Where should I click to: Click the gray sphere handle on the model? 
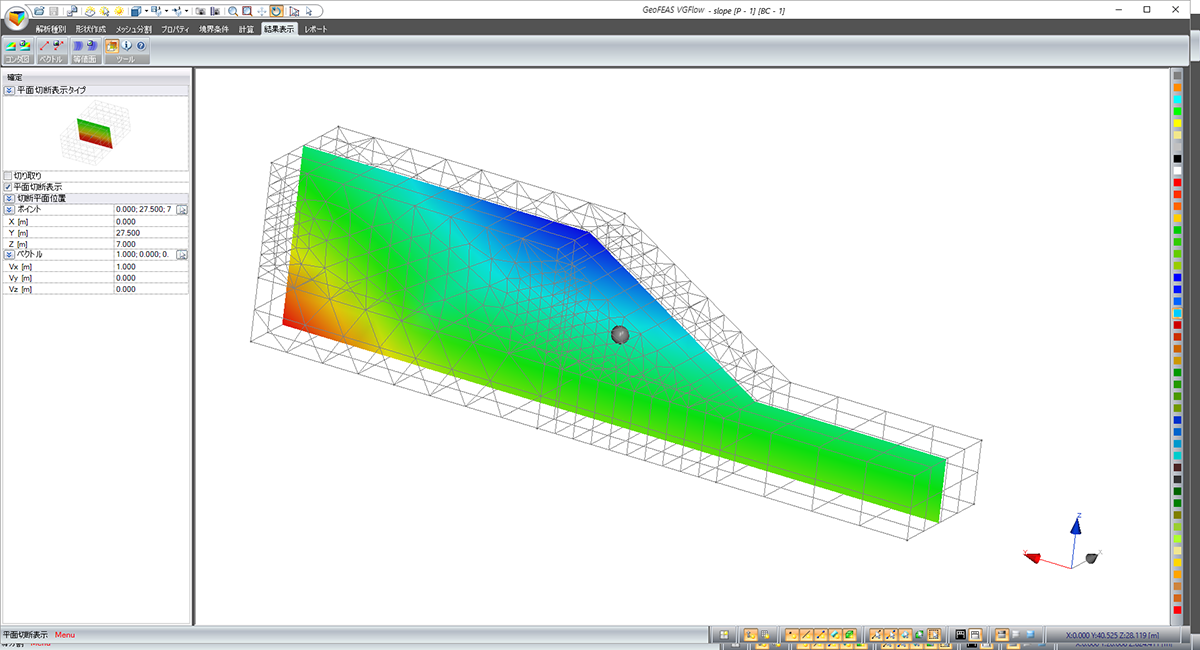pos(620,335)
